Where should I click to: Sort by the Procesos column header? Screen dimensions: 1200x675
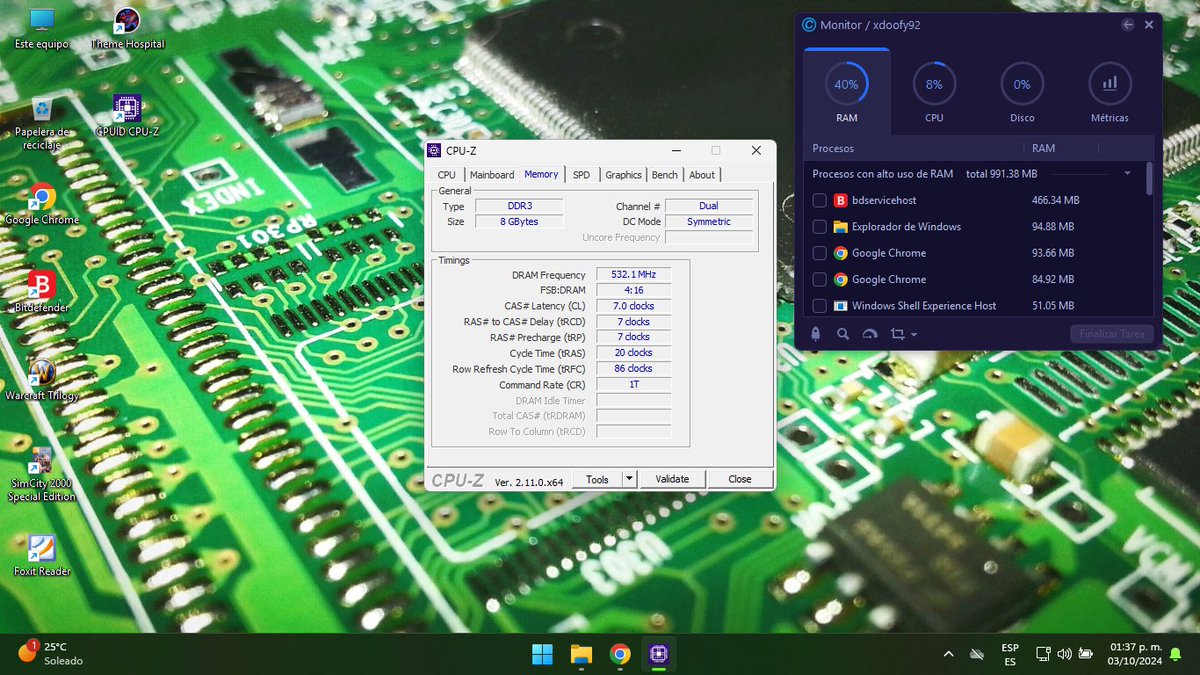click(835, 148)
